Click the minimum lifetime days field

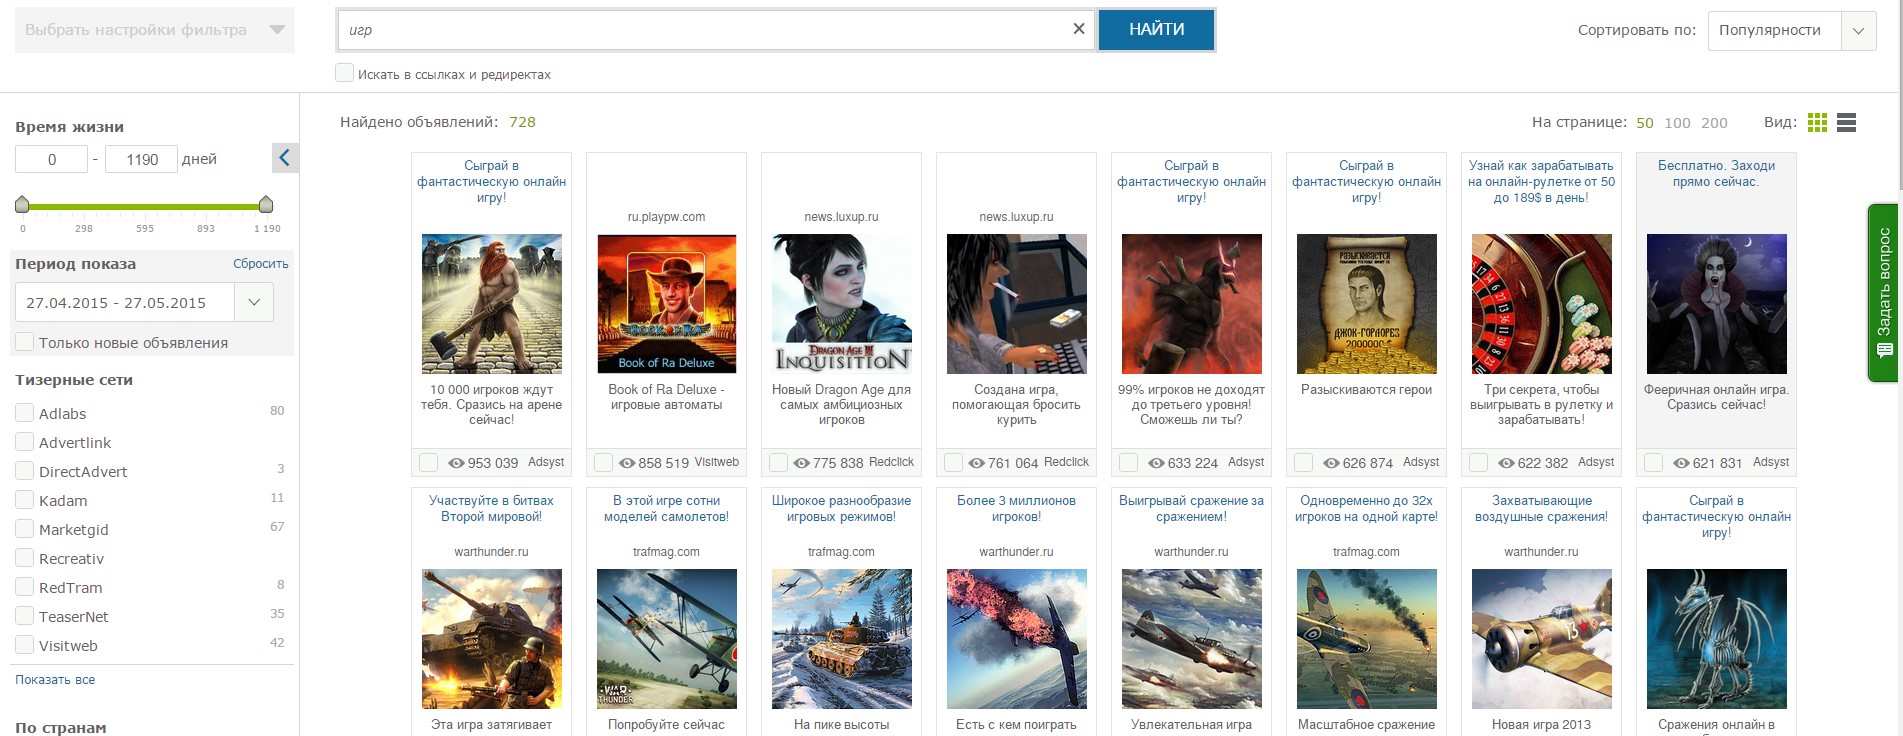[51, 159]
